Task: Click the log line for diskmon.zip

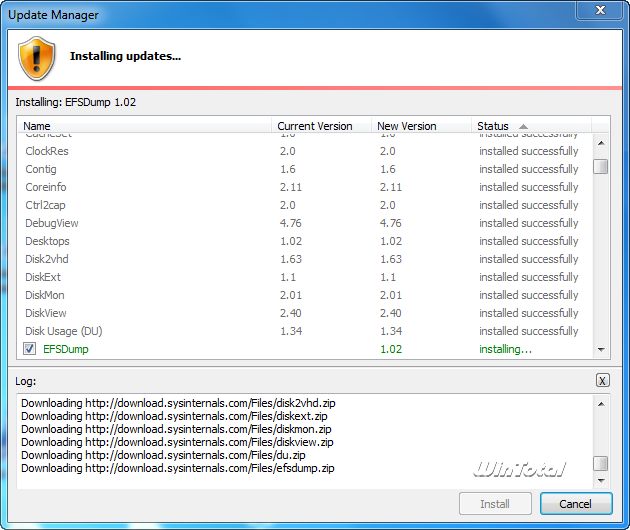Action: (x=176, y=429)
